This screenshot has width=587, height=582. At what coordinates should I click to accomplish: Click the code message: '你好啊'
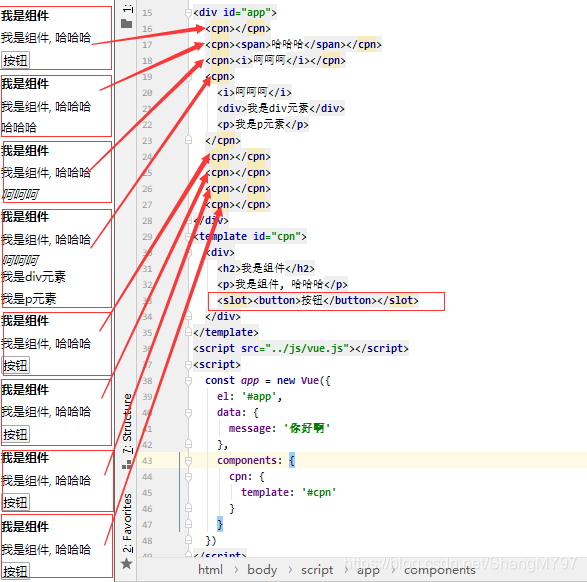[279, 429]
